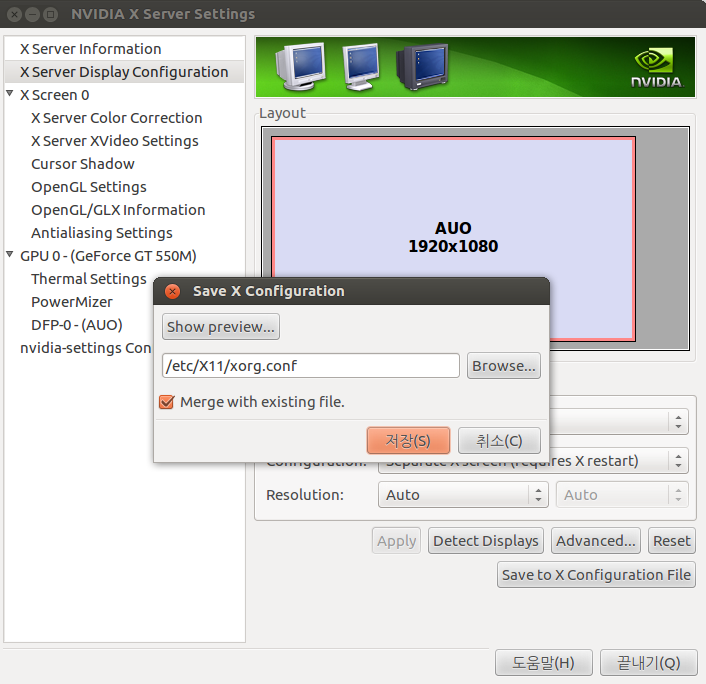
Task: Focus the /etc/X11/xorg.conf path field
Action: [311, 366]
